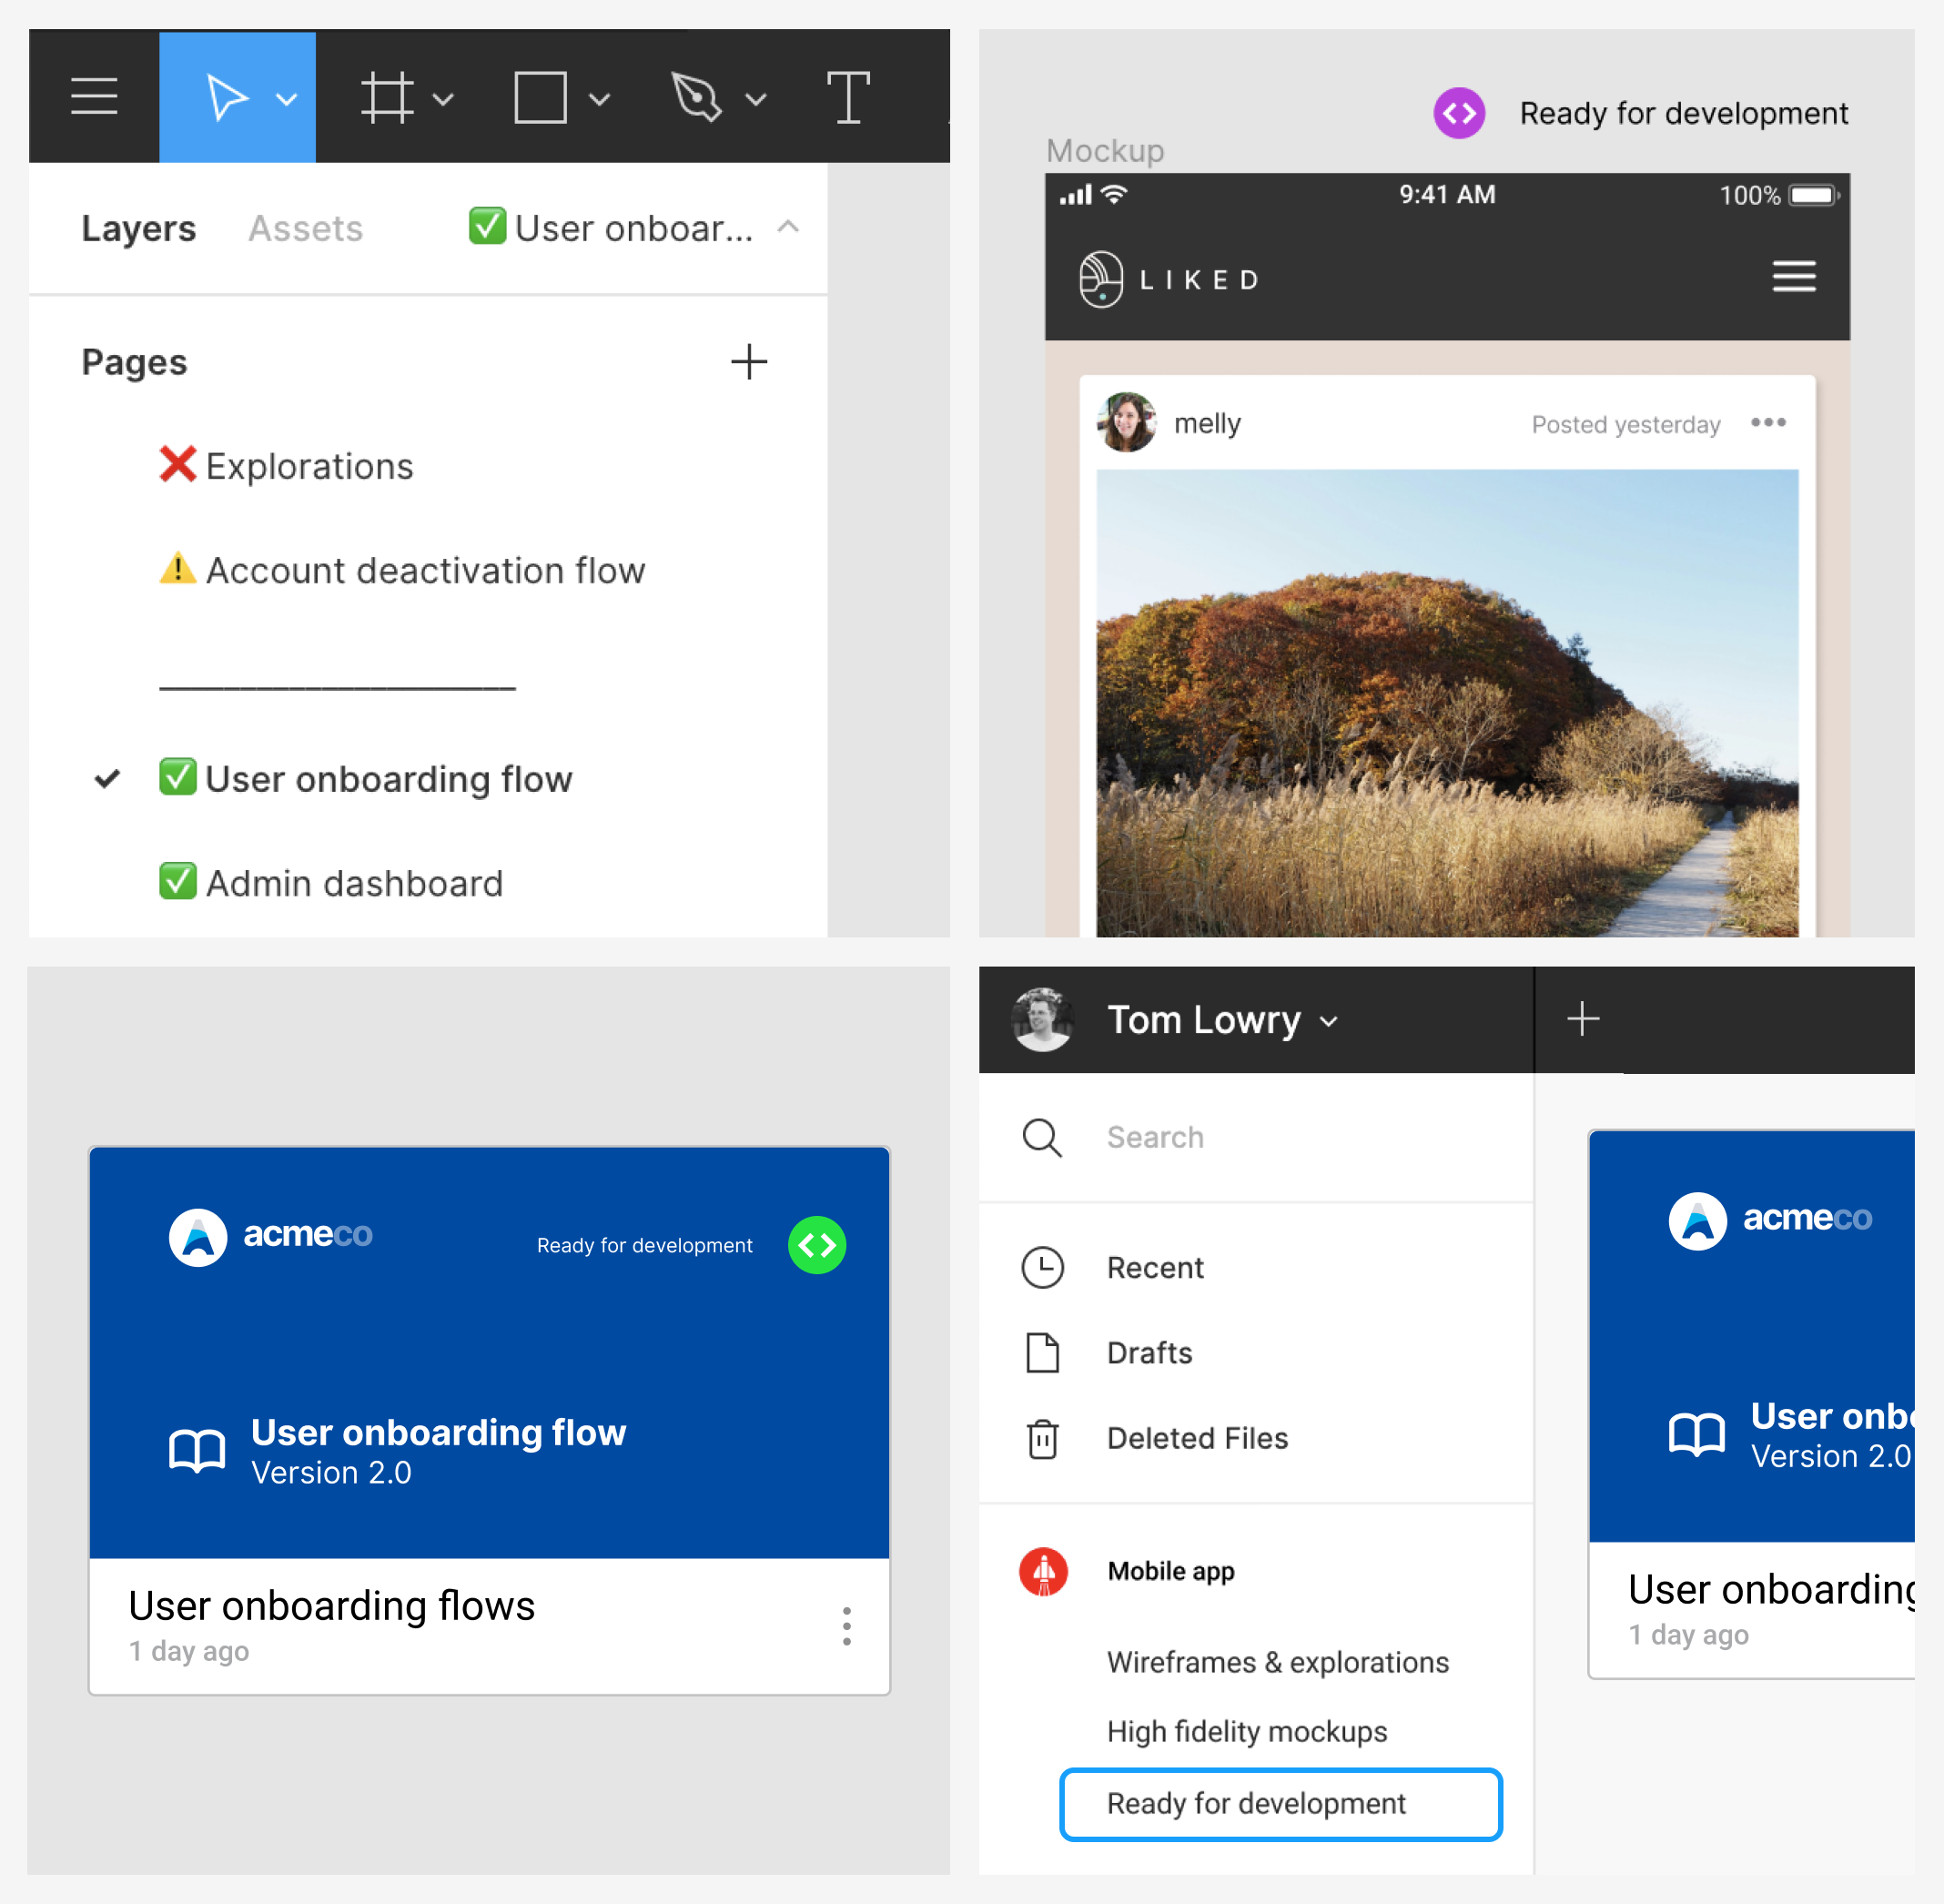Click the purple Ready for development code icon

[x=1459, y=114]
